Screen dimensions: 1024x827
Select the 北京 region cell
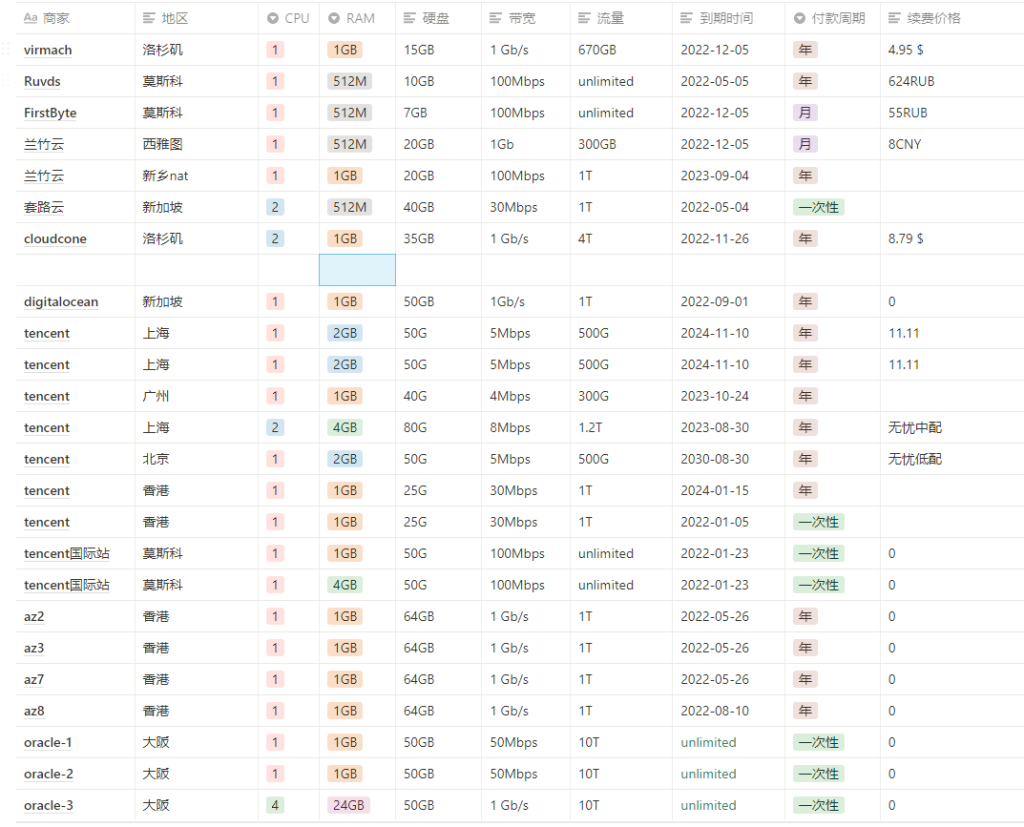point(197,459)
